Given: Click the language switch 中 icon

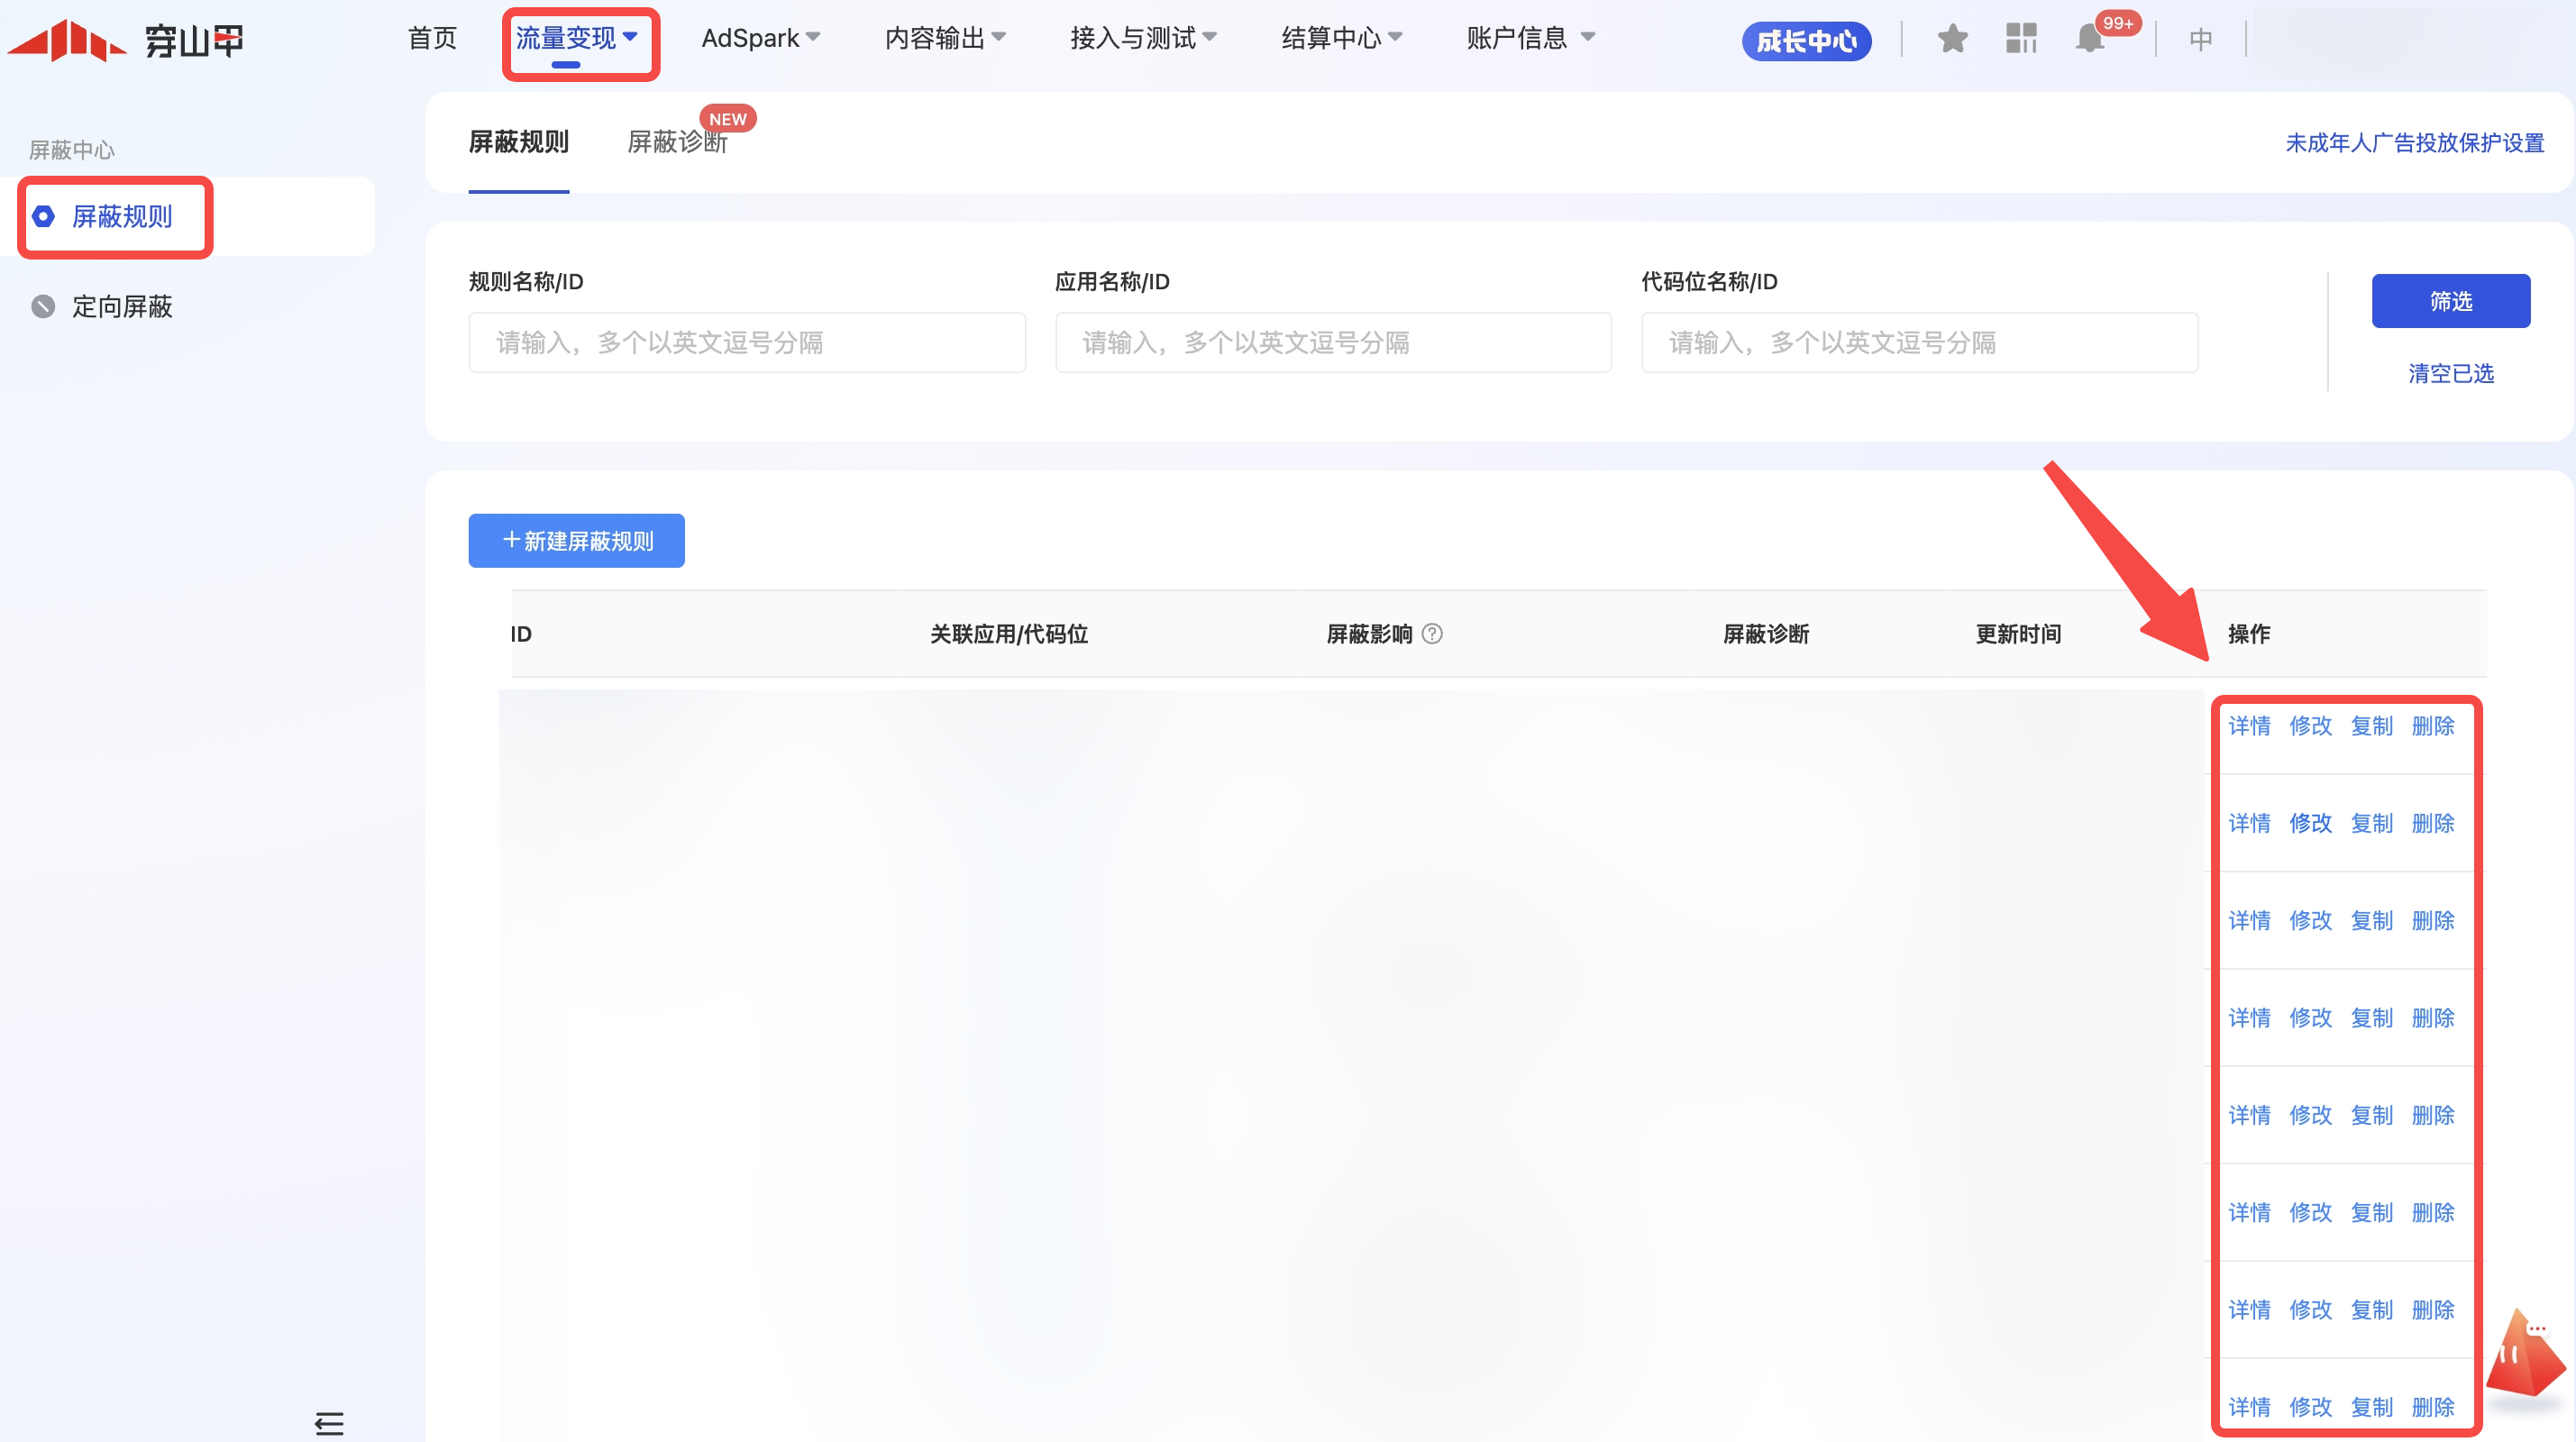Looking at the screenshot, I should 2200,39.
